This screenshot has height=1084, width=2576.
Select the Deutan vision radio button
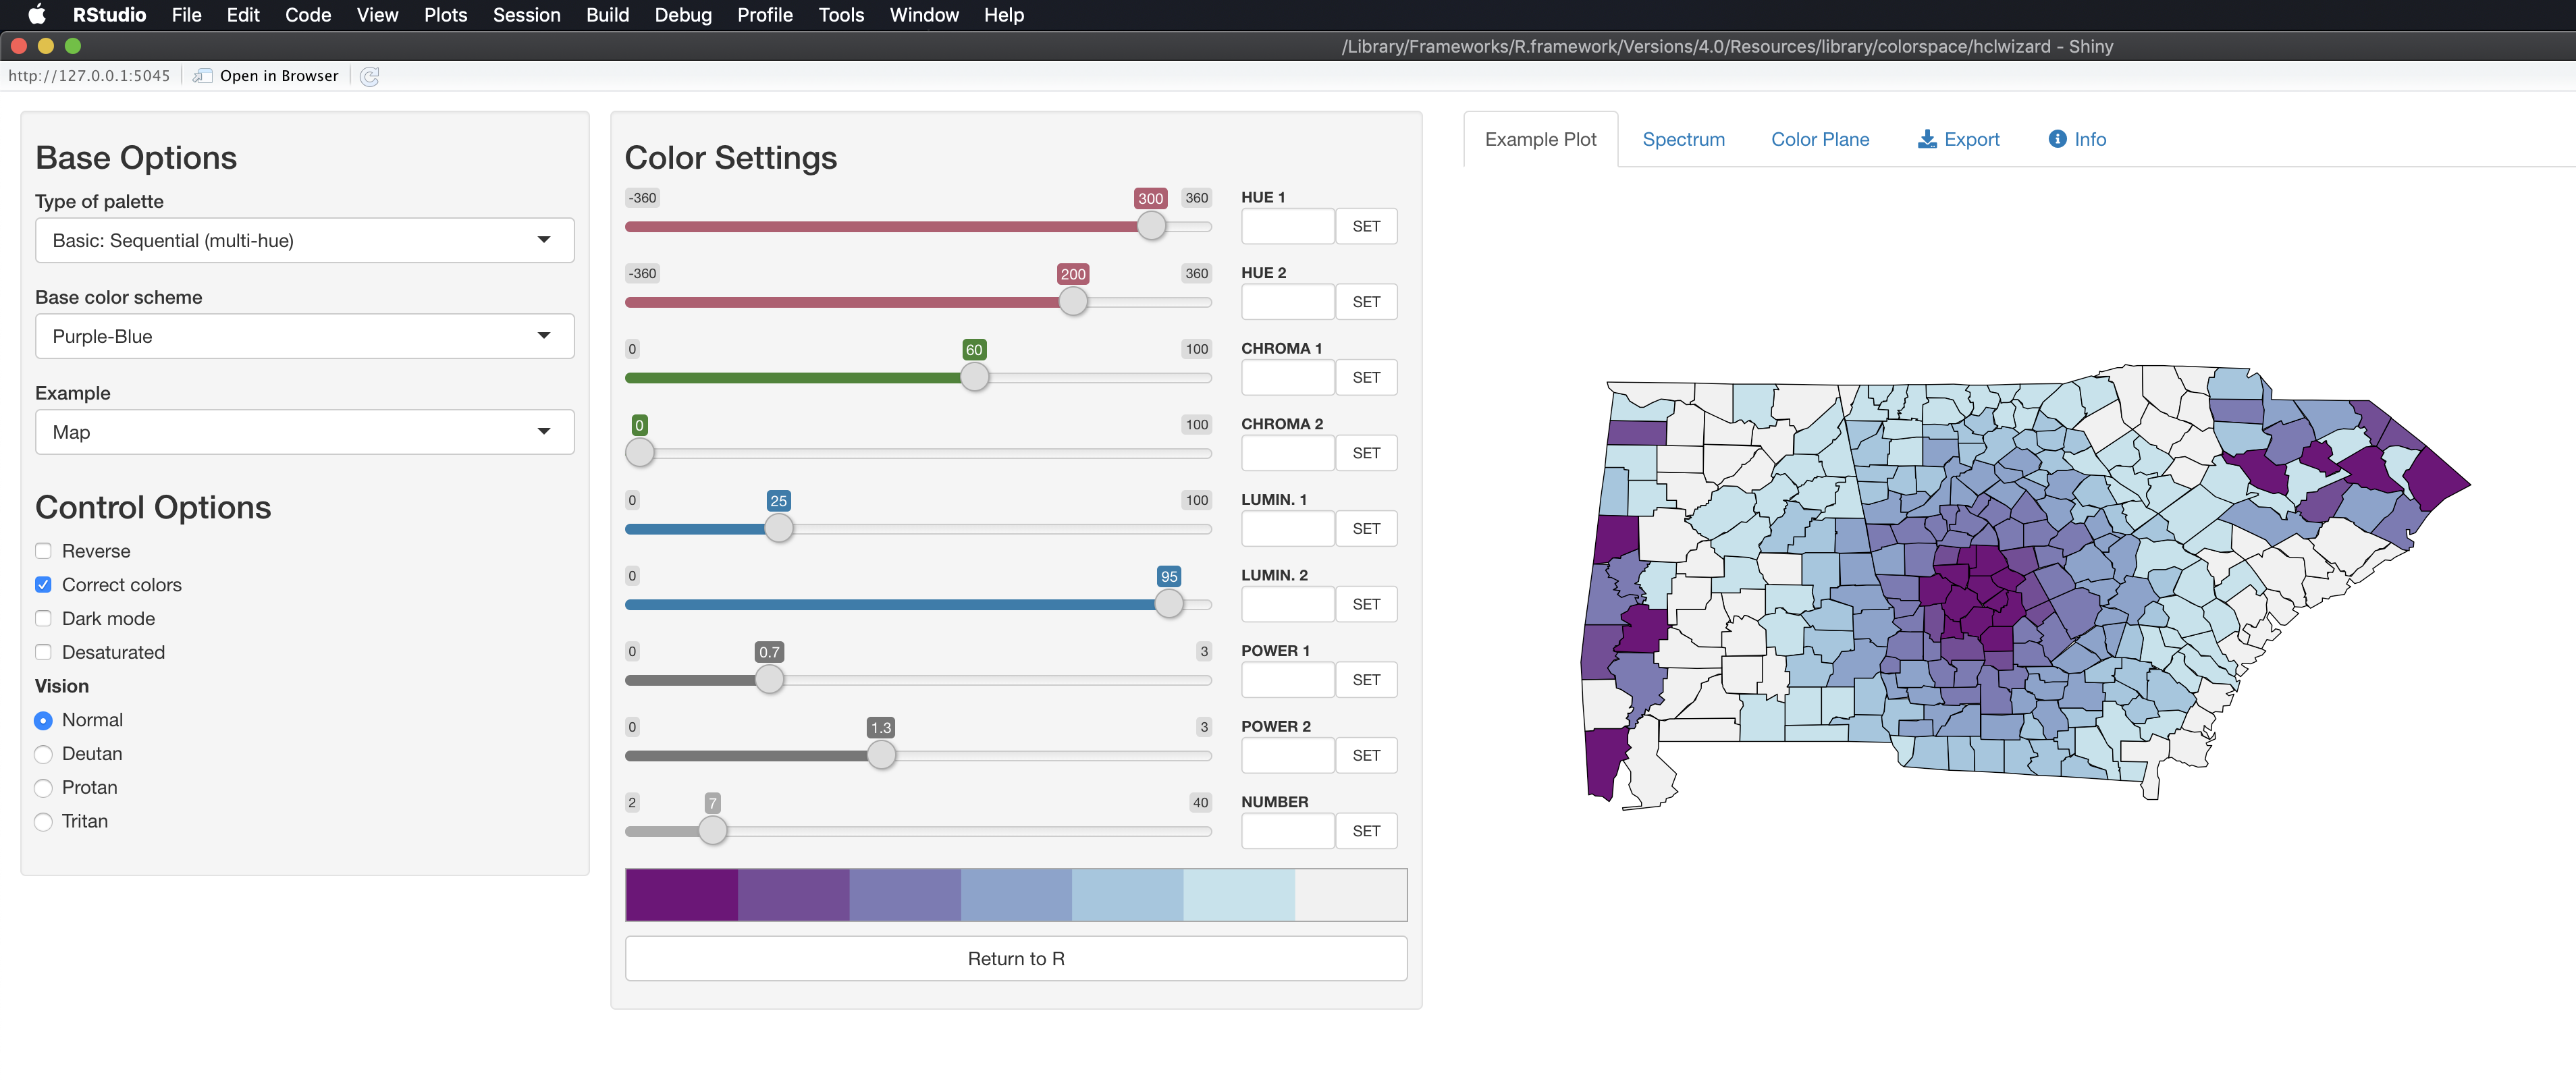(43, 754)
